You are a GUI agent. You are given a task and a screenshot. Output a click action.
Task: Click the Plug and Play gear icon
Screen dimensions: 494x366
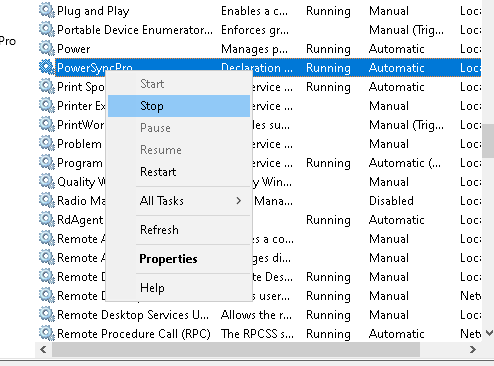(x=47, y=10)
